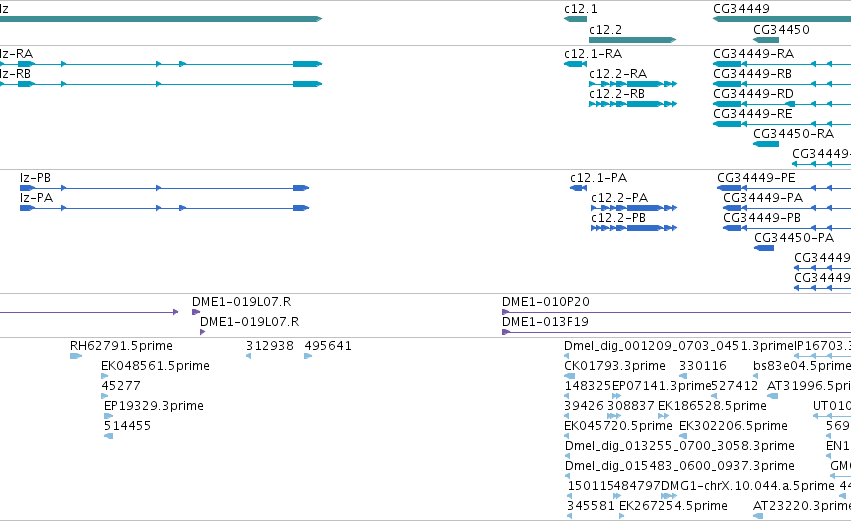The image size is (851, 521).
Task: Click the c12.2-PA CDS label
Action: [x=620, y=198]
